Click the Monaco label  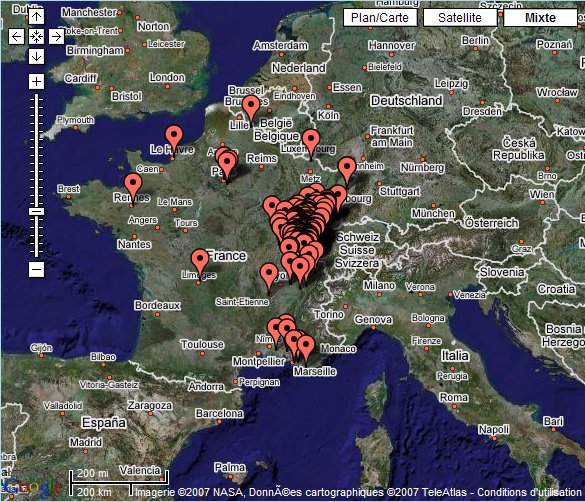click(x=338, y=348)
